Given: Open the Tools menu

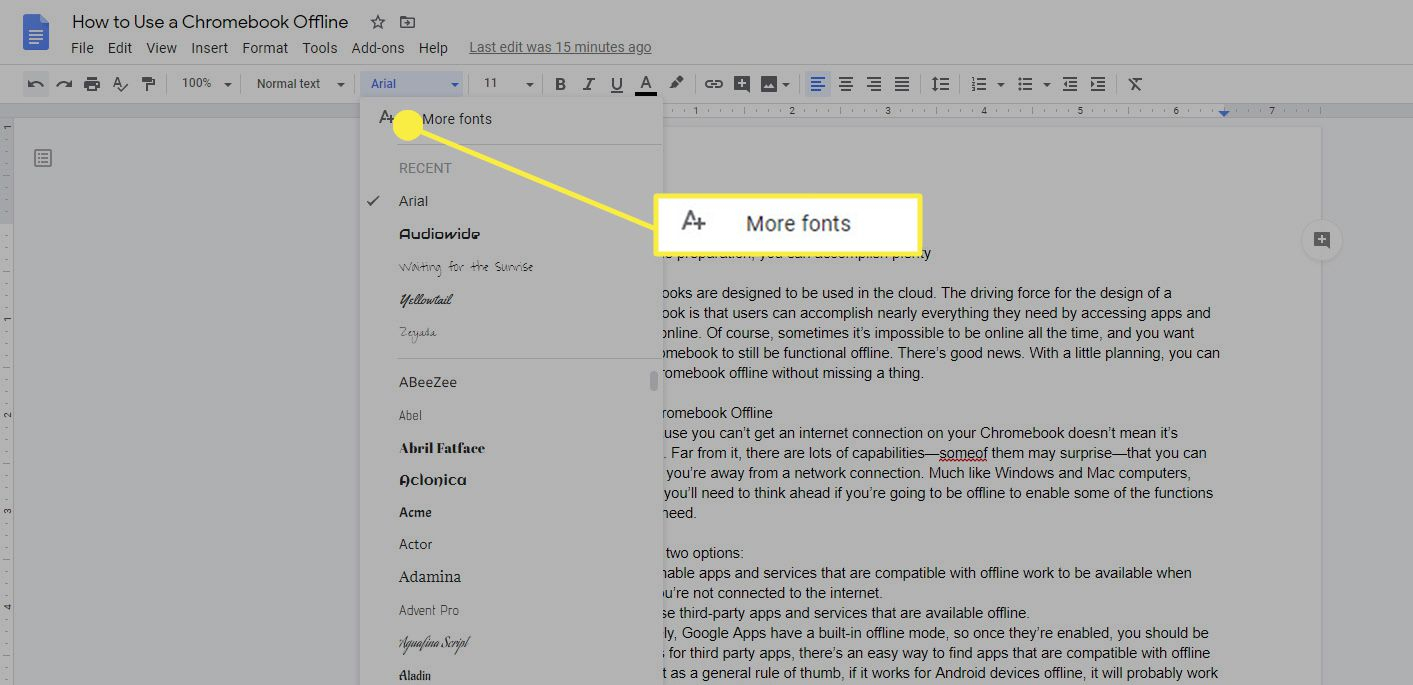Looking at the screenshot, I should 320,47.
